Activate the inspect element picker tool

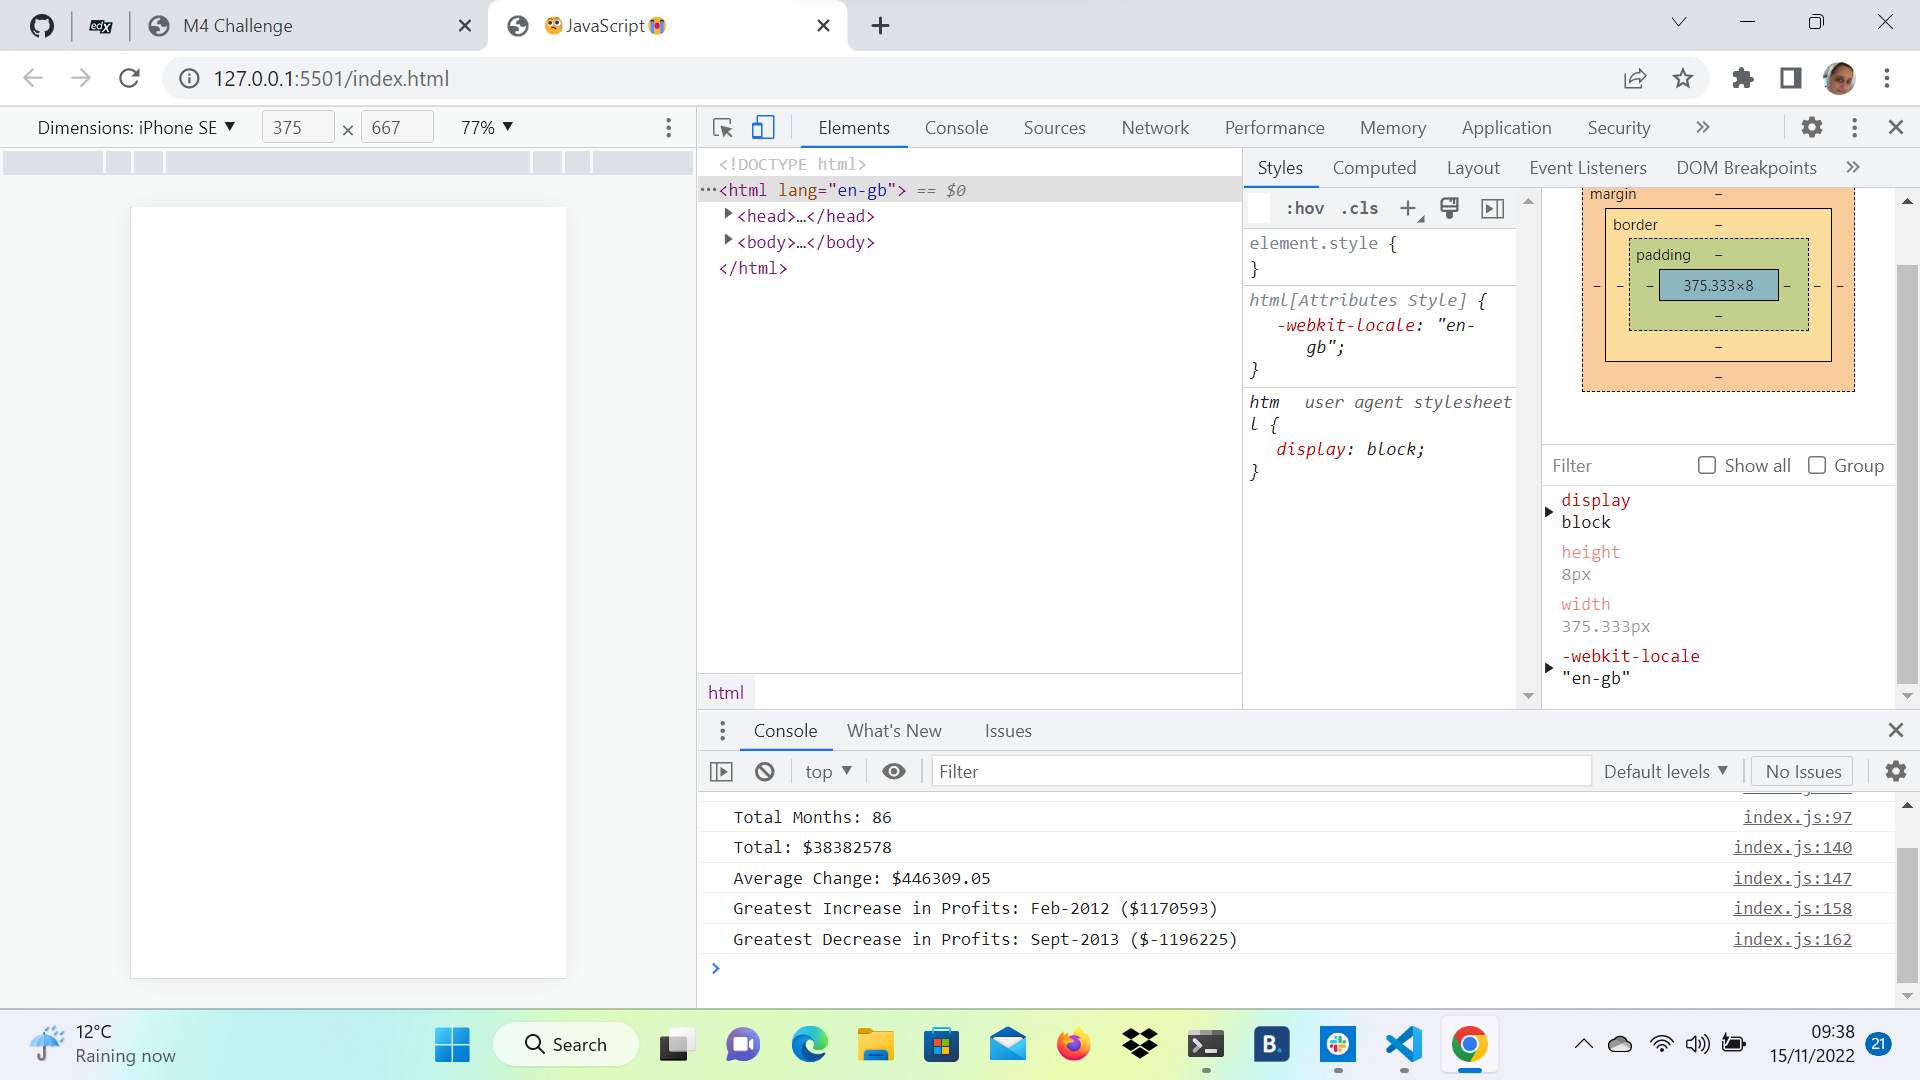(x=722, y=128)
